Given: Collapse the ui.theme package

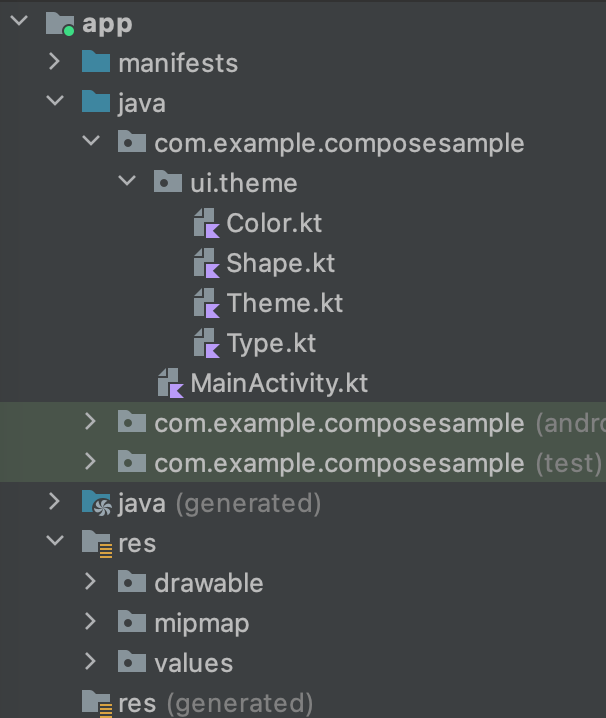Looking at the screenshot, I should [x=127, y=180].
